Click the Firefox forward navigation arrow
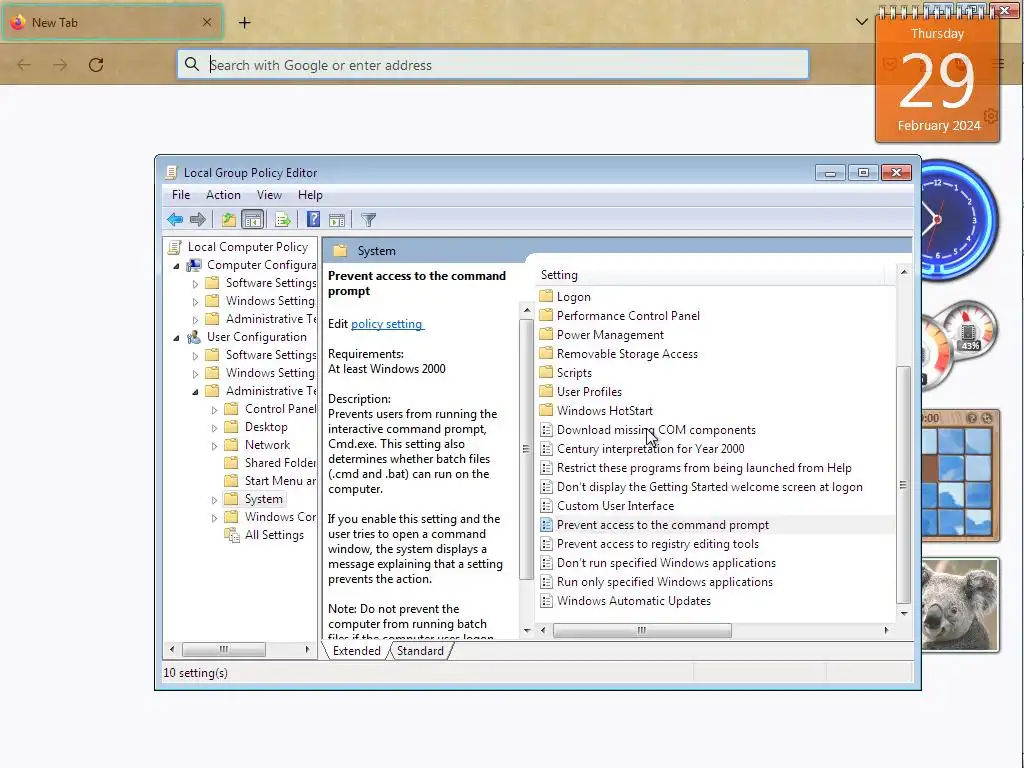1024x768 pixels. click(60, 65)
